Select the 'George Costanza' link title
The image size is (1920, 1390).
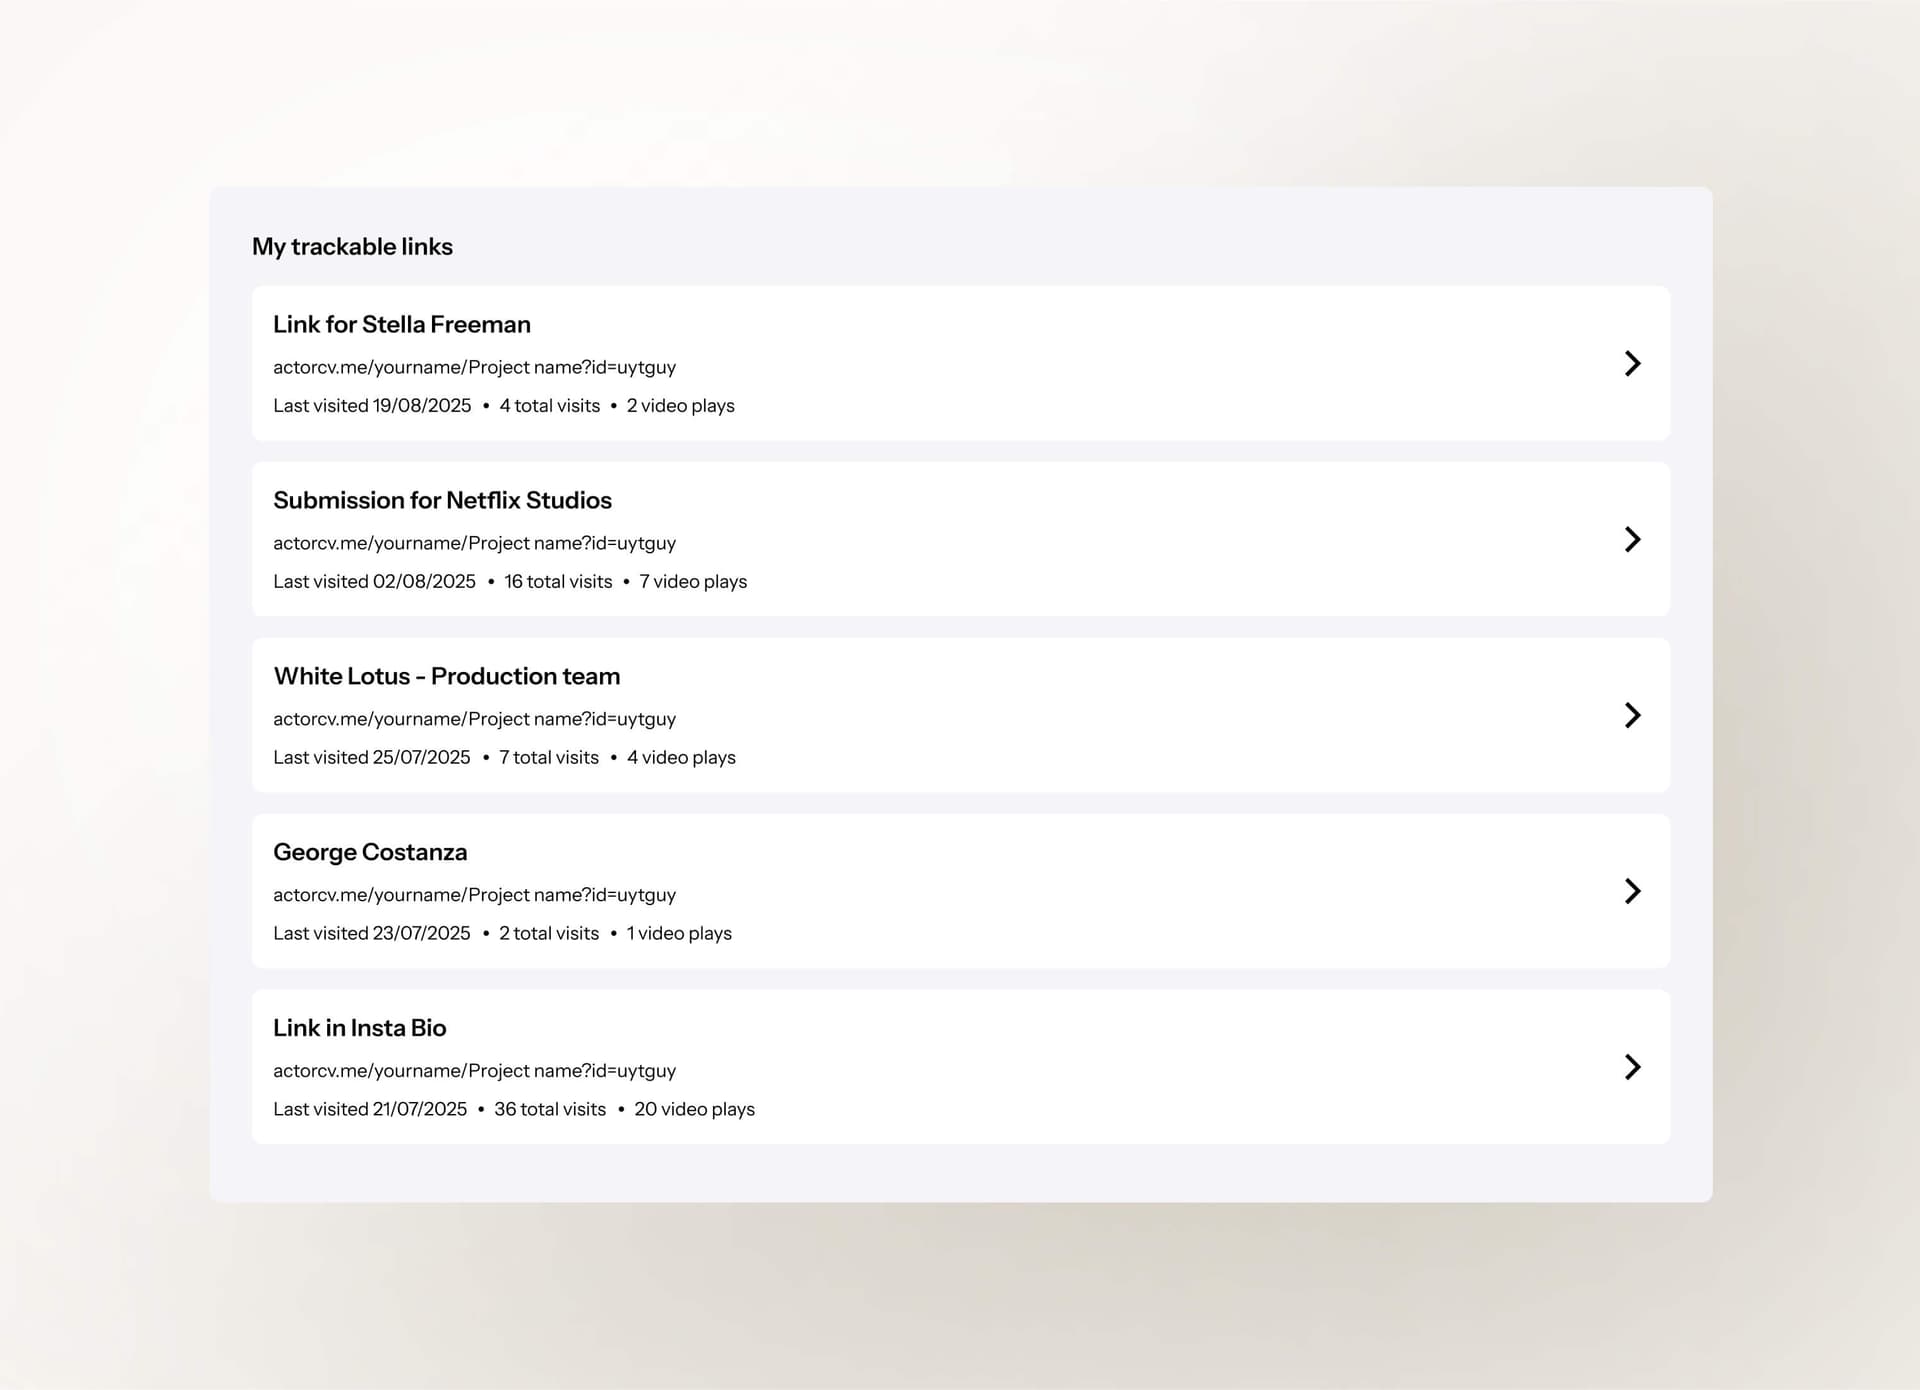click(x=370, y=852)
